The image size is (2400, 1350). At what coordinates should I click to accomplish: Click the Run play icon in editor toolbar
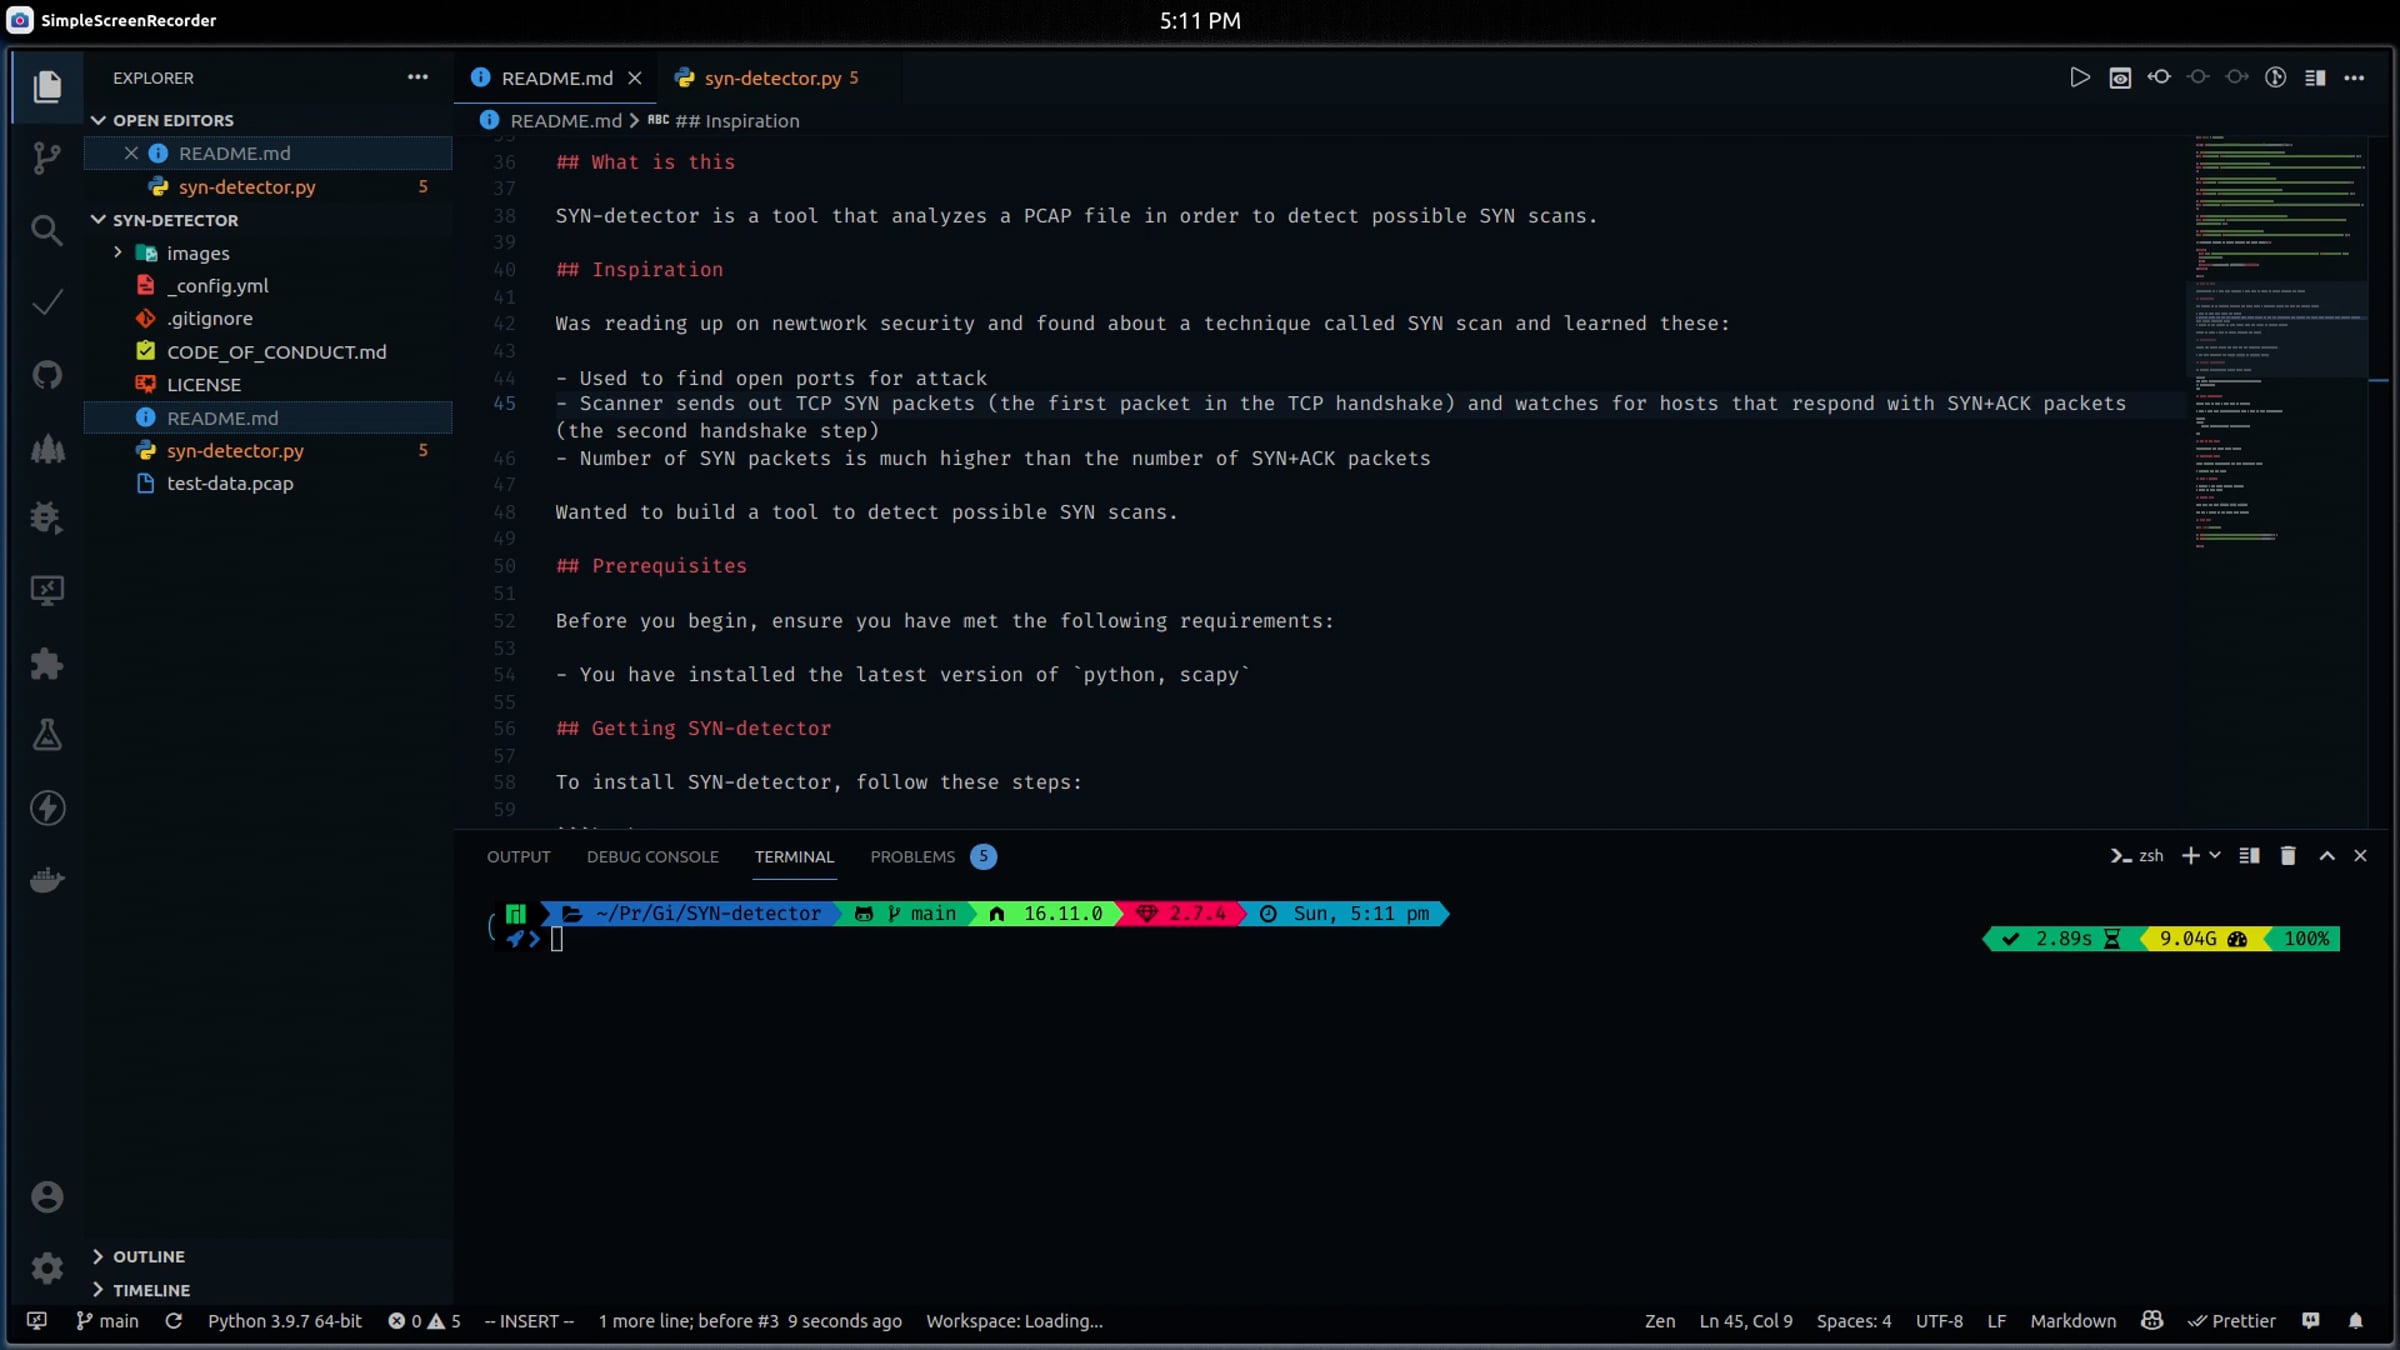(x=2079, y=77)
